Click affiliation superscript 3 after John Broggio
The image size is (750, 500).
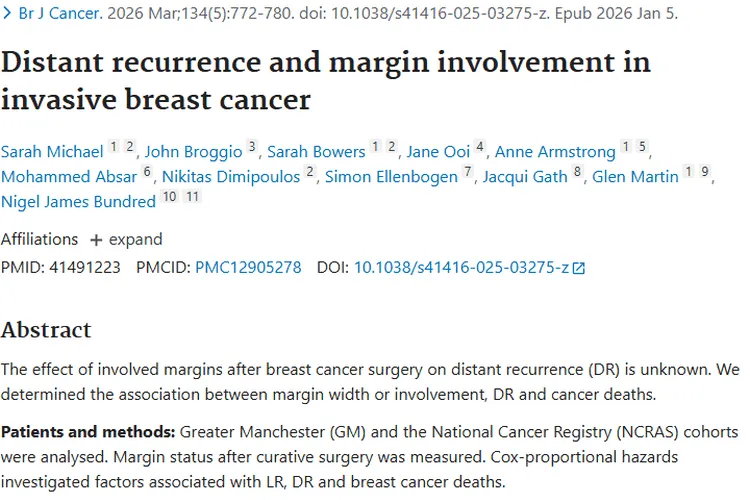252,147
